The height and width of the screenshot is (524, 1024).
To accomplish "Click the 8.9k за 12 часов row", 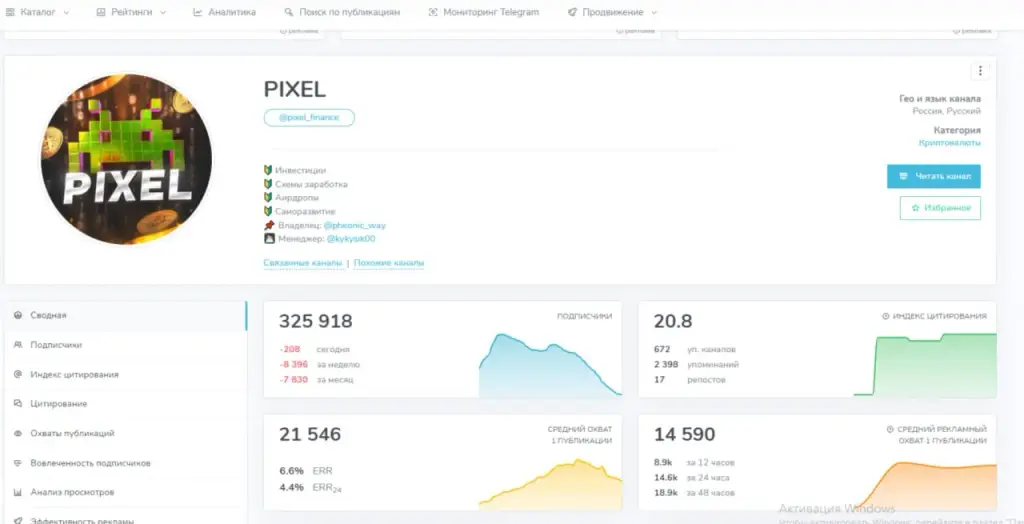I will (694, 463).
